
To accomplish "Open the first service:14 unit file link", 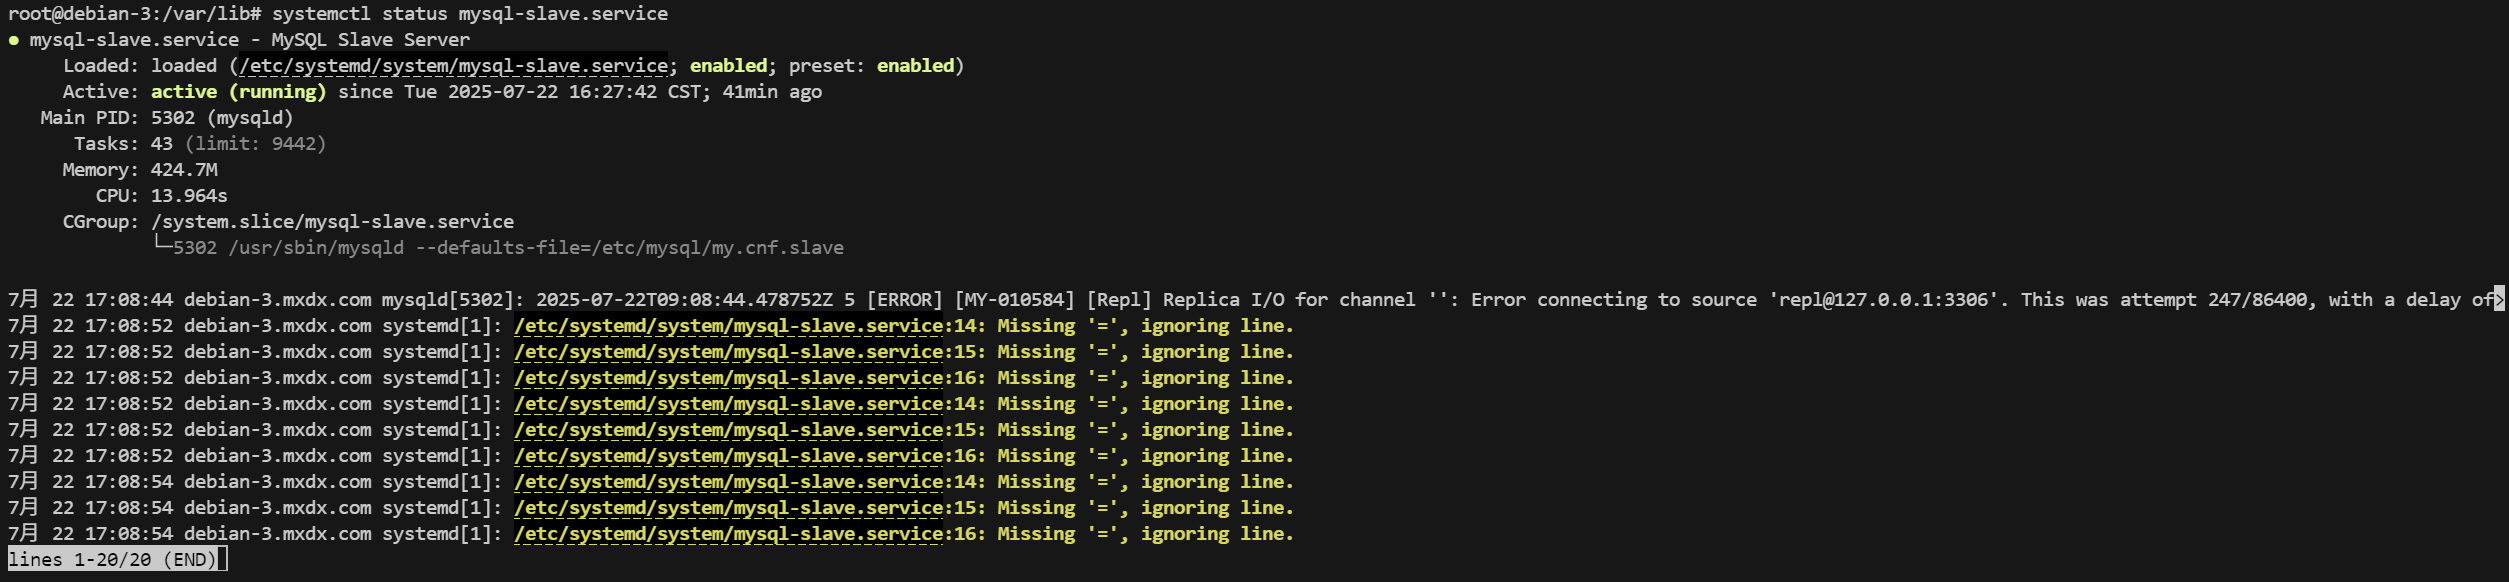I will 729,326.
